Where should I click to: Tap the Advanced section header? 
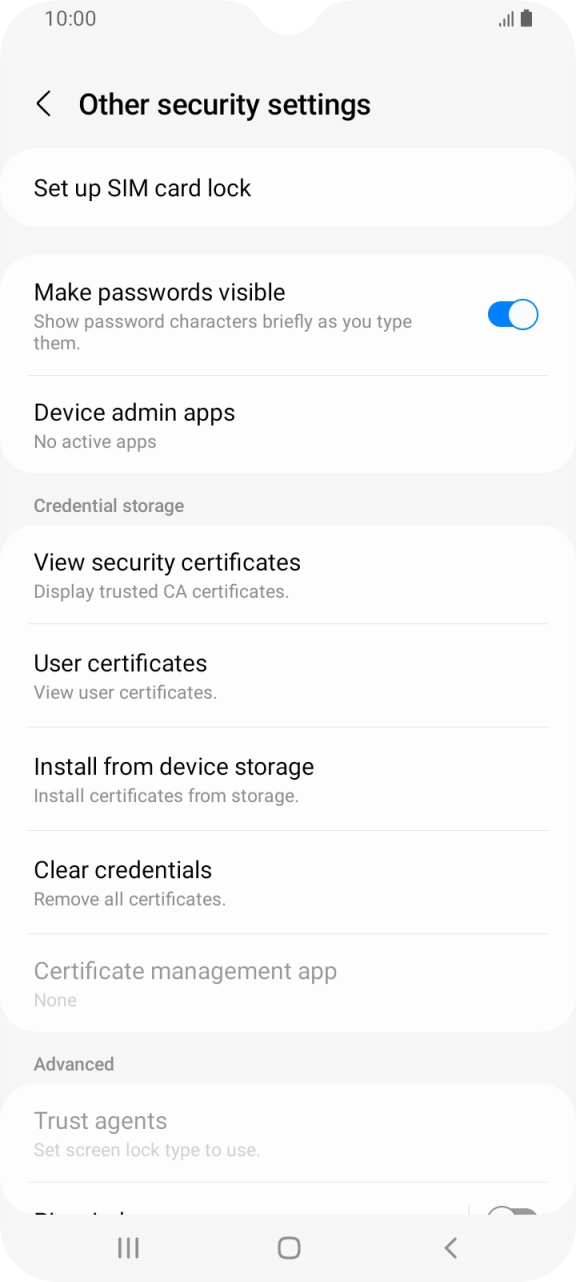[74, 1064]
